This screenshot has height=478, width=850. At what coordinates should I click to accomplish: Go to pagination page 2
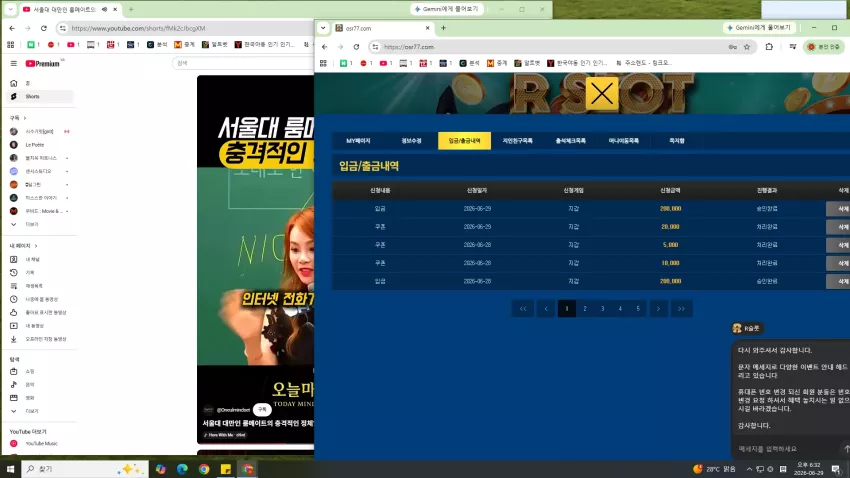pyautogui.click(x=585, y=308)
